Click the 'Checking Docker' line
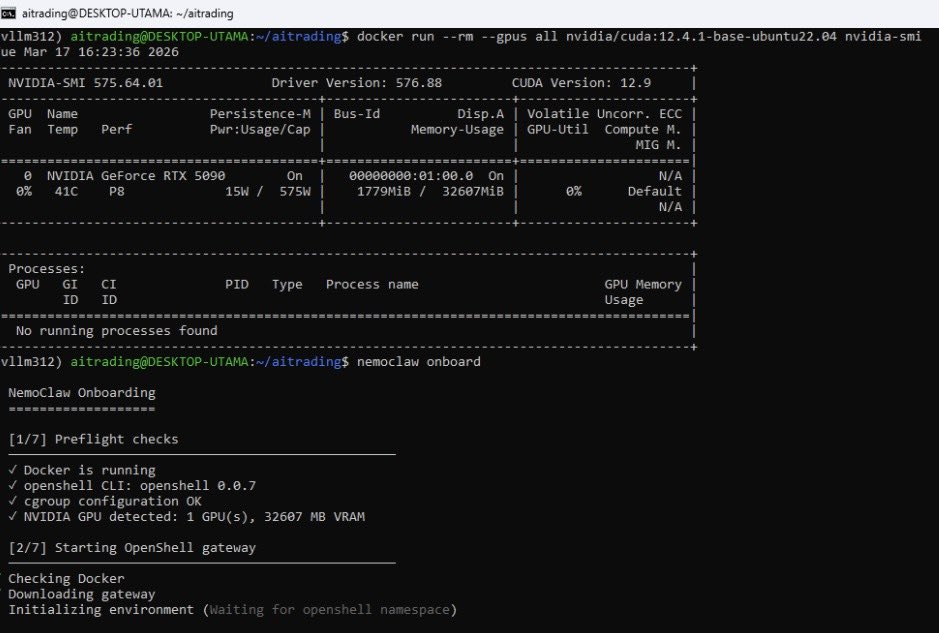This screenshot has height=633, width=939. click(66, 579)
